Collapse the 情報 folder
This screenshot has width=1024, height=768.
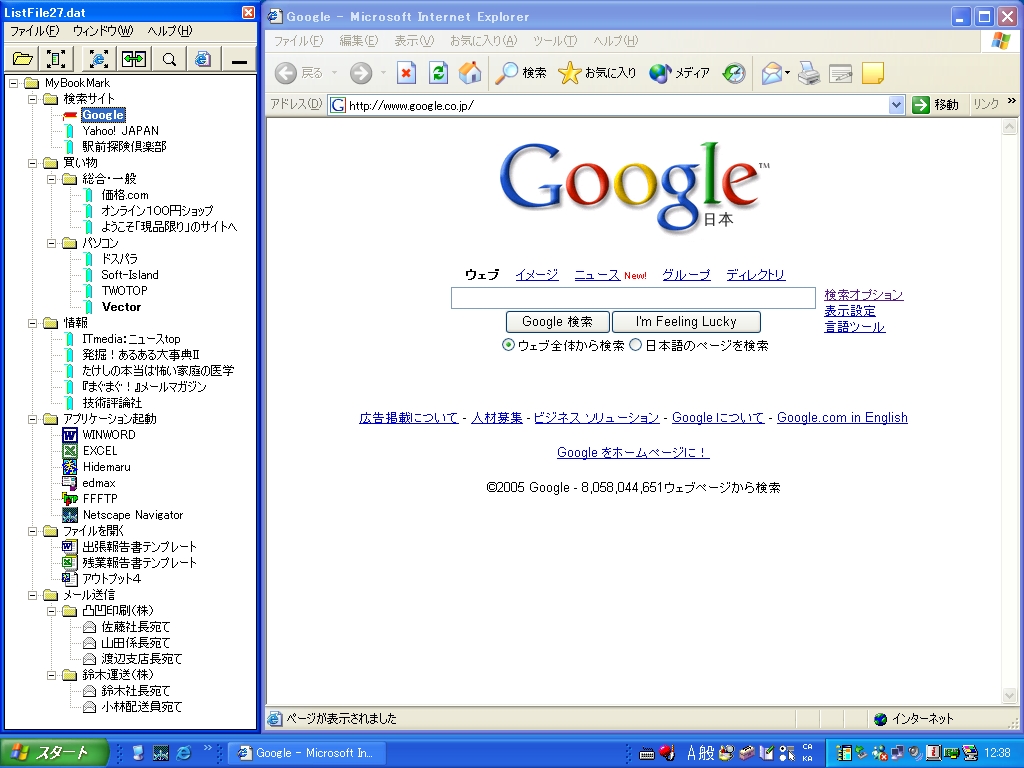coord(33,323)
